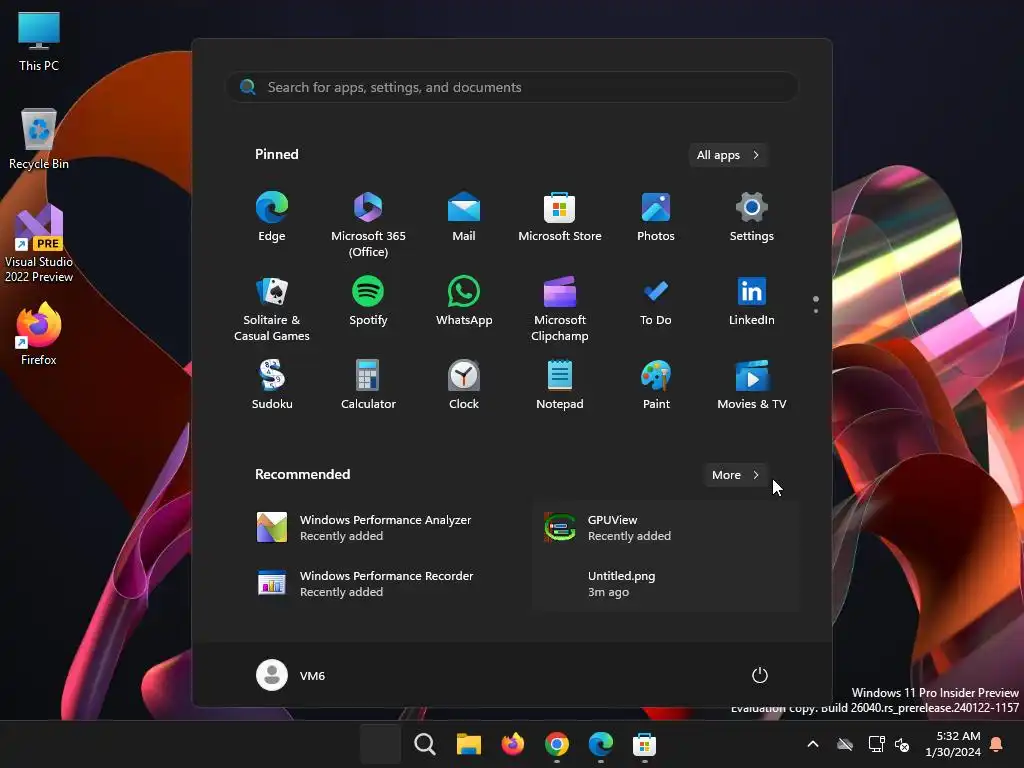The height and width of the screenshot is (768, 1024).
Task: Open Windows Performance Recorder recommendation
Action: (378, 584)
